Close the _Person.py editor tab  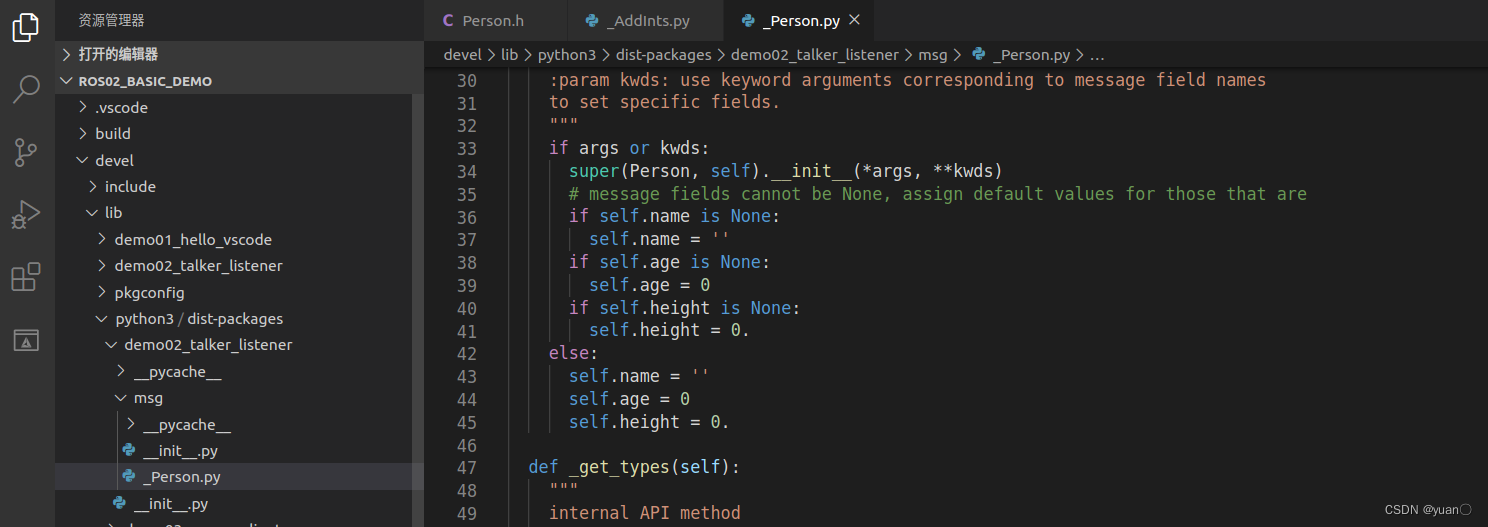point(854,20)
